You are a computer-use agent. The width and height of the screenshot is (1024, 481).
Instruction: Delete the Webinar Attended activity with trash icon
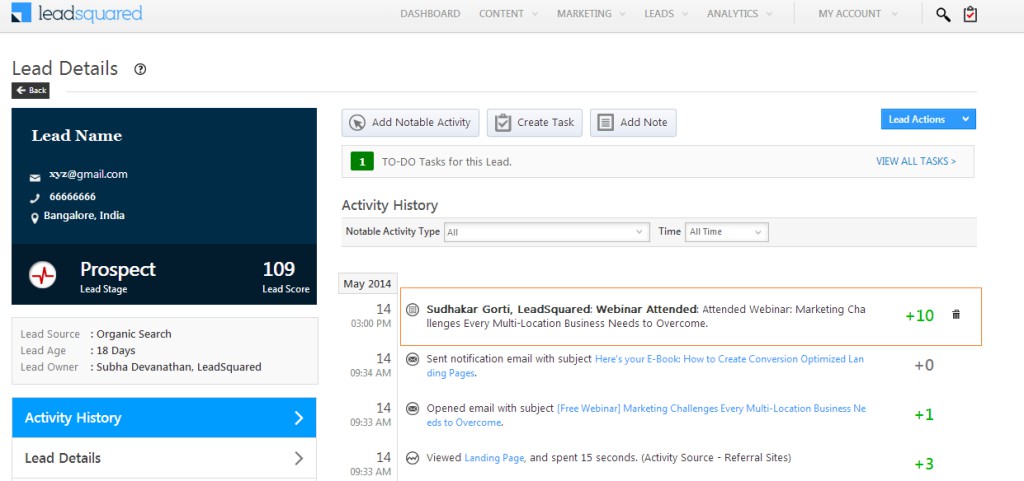point(956,315)
